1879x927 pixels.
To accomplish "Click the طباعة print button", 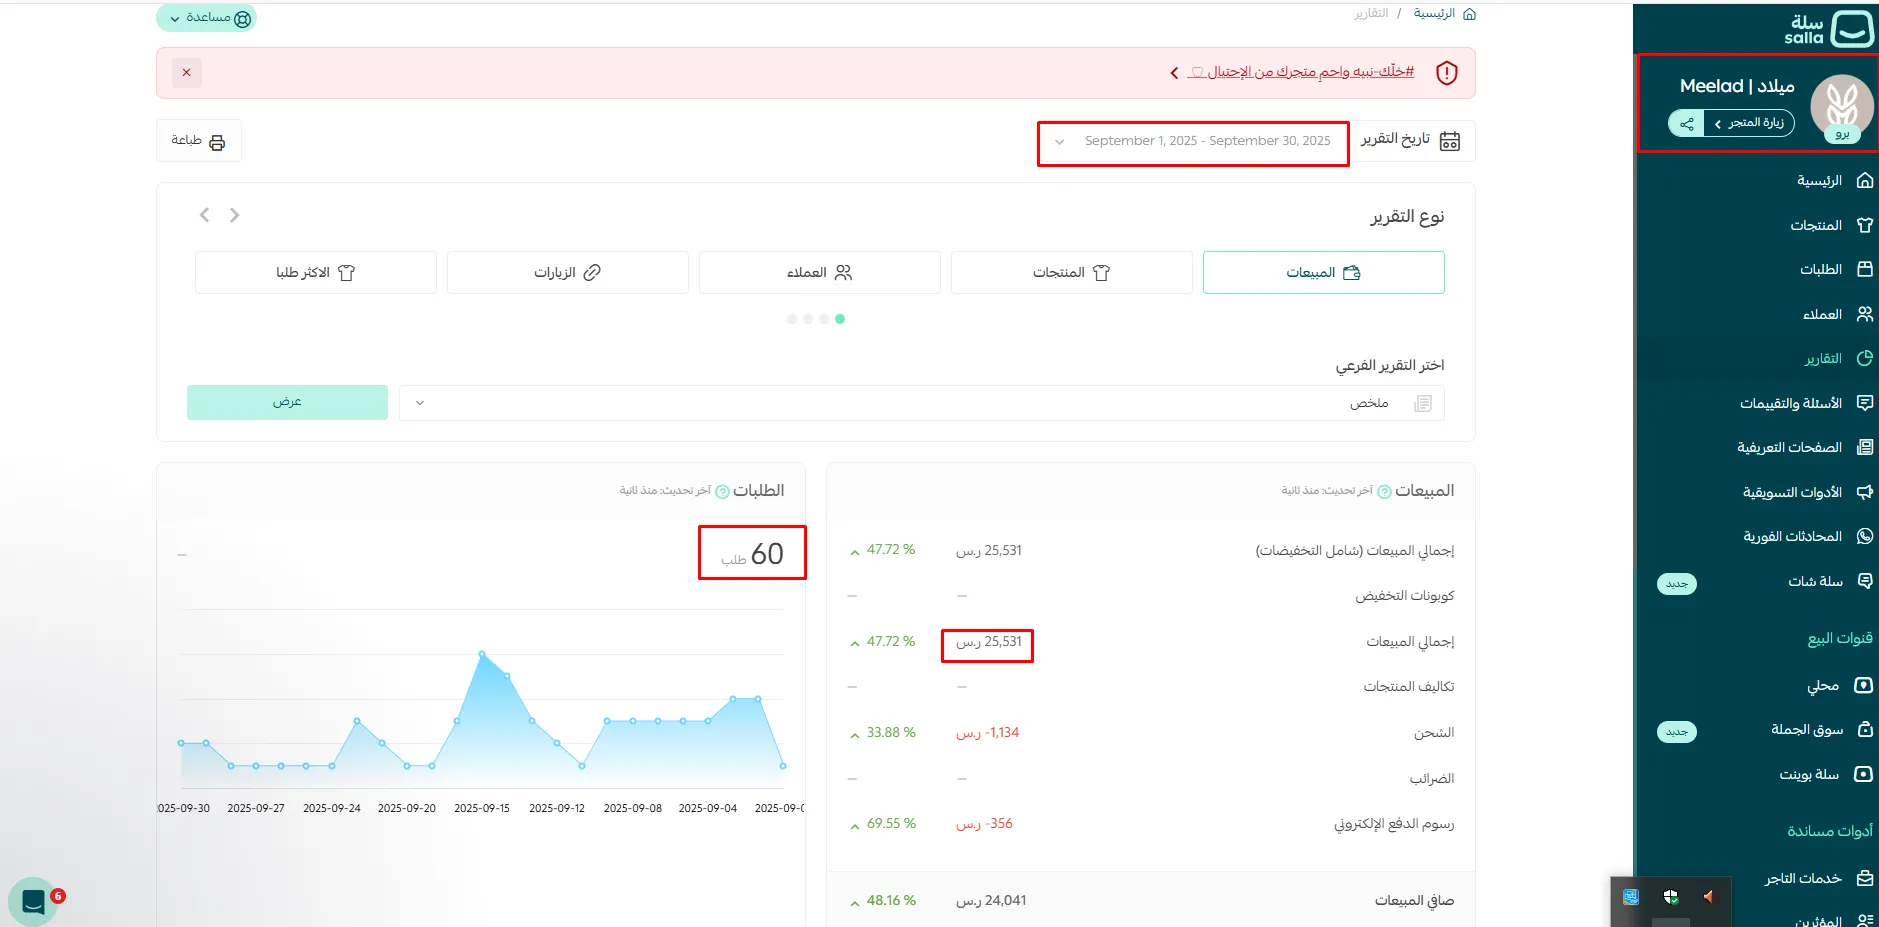I will 198,141.
